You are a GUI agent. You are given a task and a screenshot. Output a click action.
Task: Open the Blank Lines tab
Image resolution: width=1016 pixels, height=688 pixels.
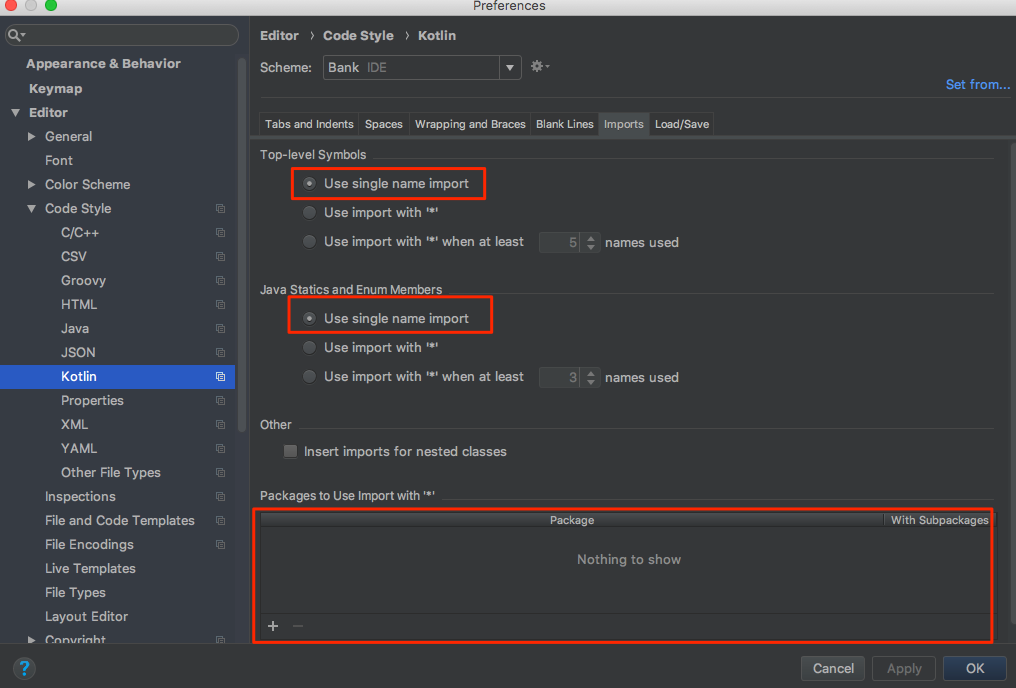tap(564, 124)
